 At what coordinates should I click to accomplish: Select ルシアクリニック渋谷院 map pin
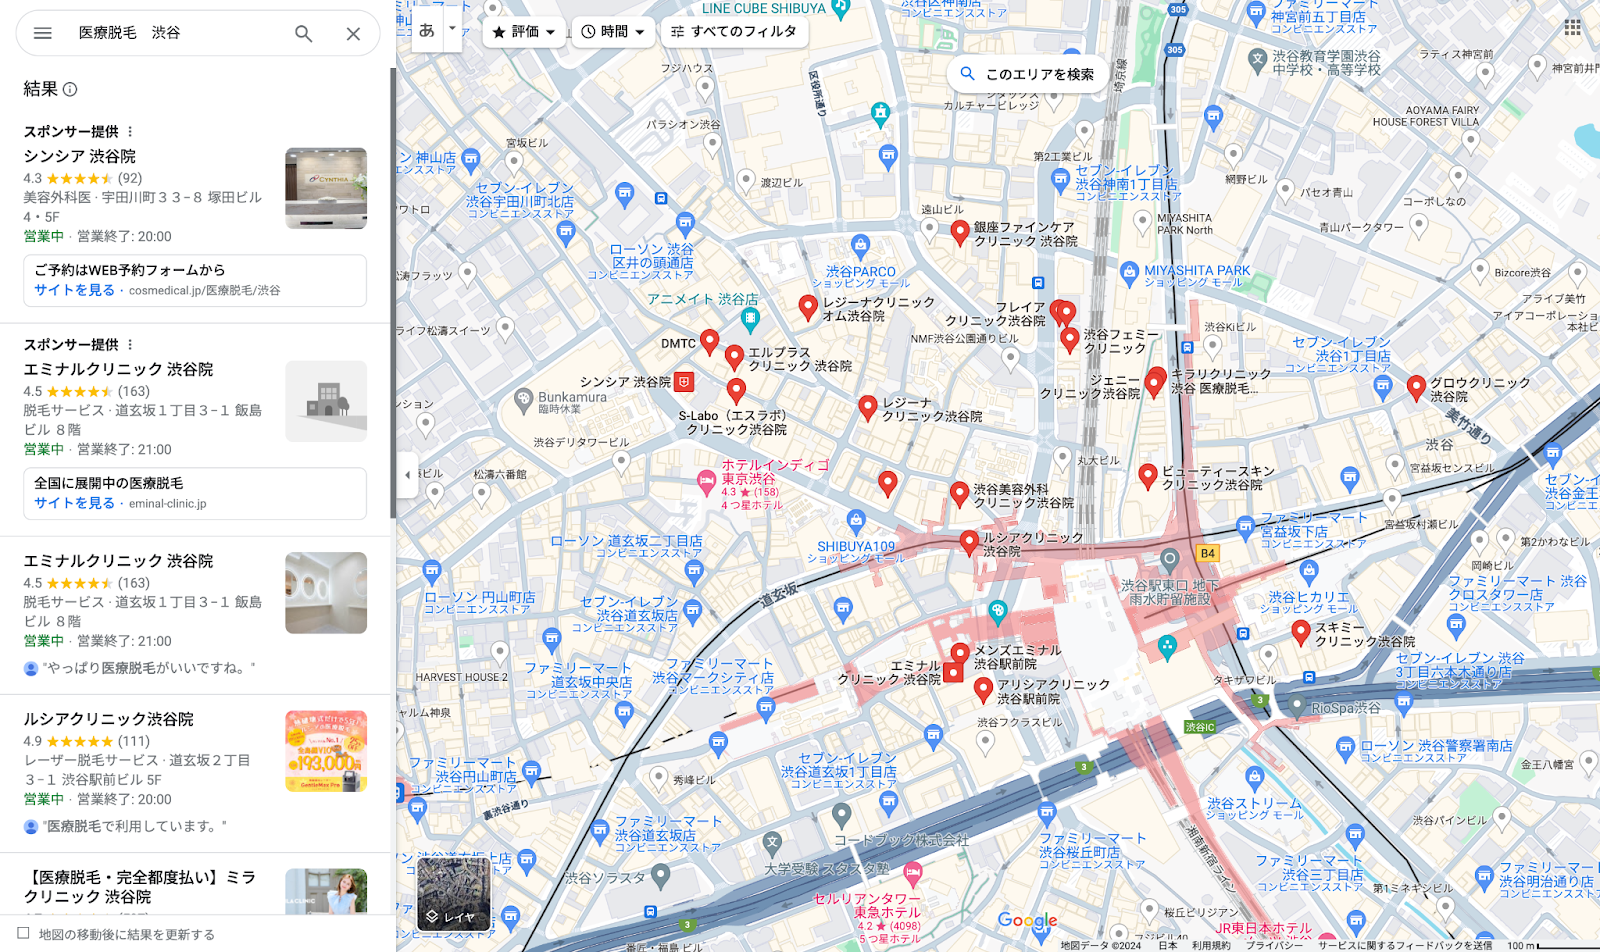[968, 542]
